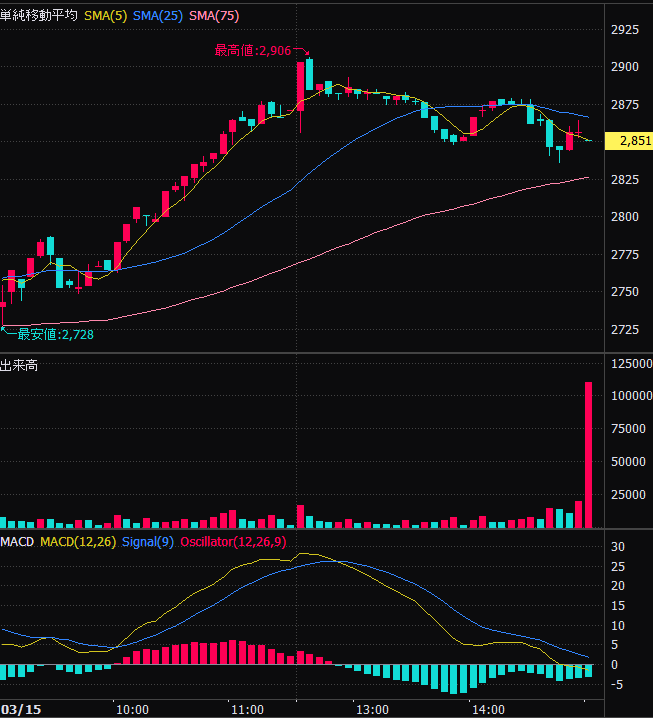Click the 14:00 time axis label

pos(488,710)
